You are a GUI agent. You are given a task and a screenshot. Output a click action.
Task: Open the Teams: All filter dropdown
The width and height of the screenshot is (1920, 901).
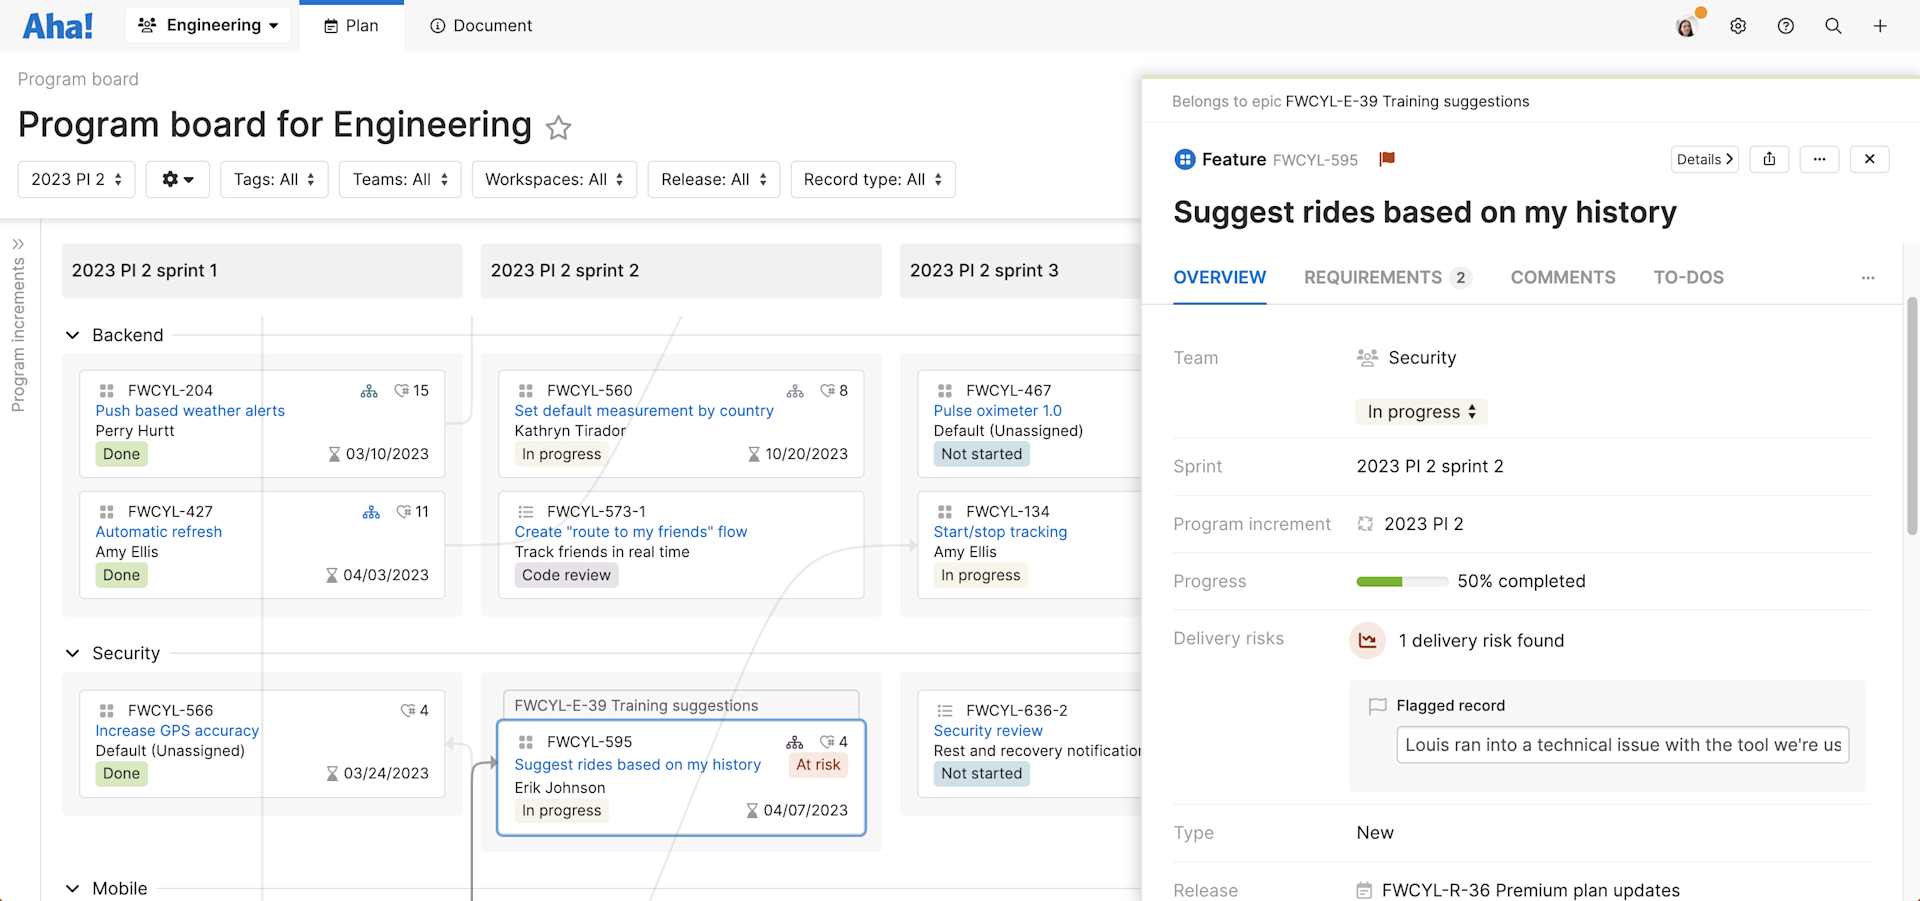399,179
